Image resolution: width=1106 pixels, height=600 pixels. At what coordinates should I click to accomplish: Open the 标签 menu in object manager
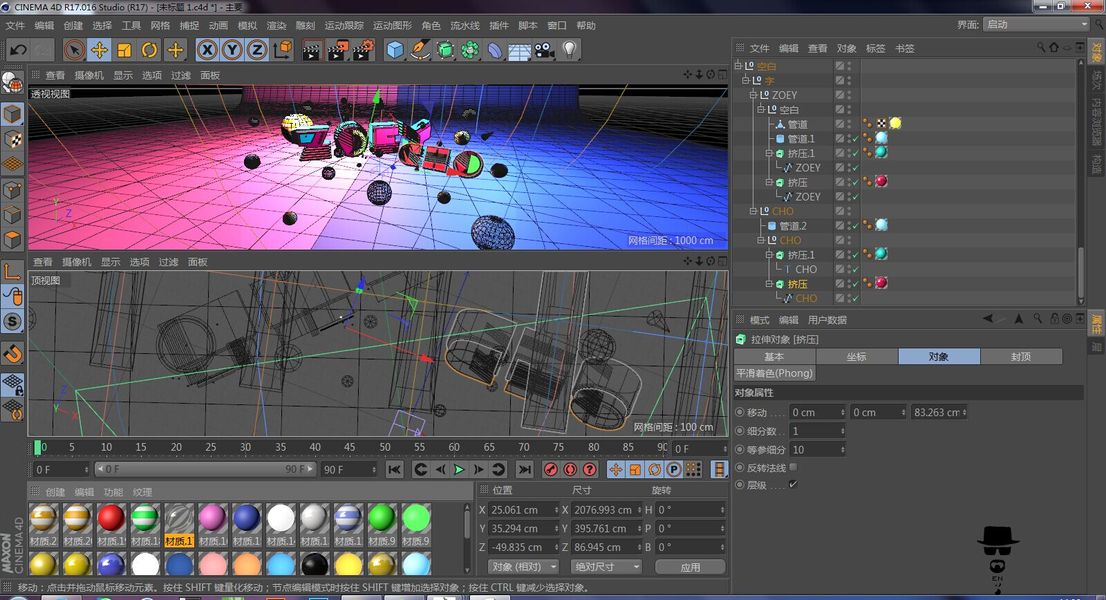pos(875,49)
